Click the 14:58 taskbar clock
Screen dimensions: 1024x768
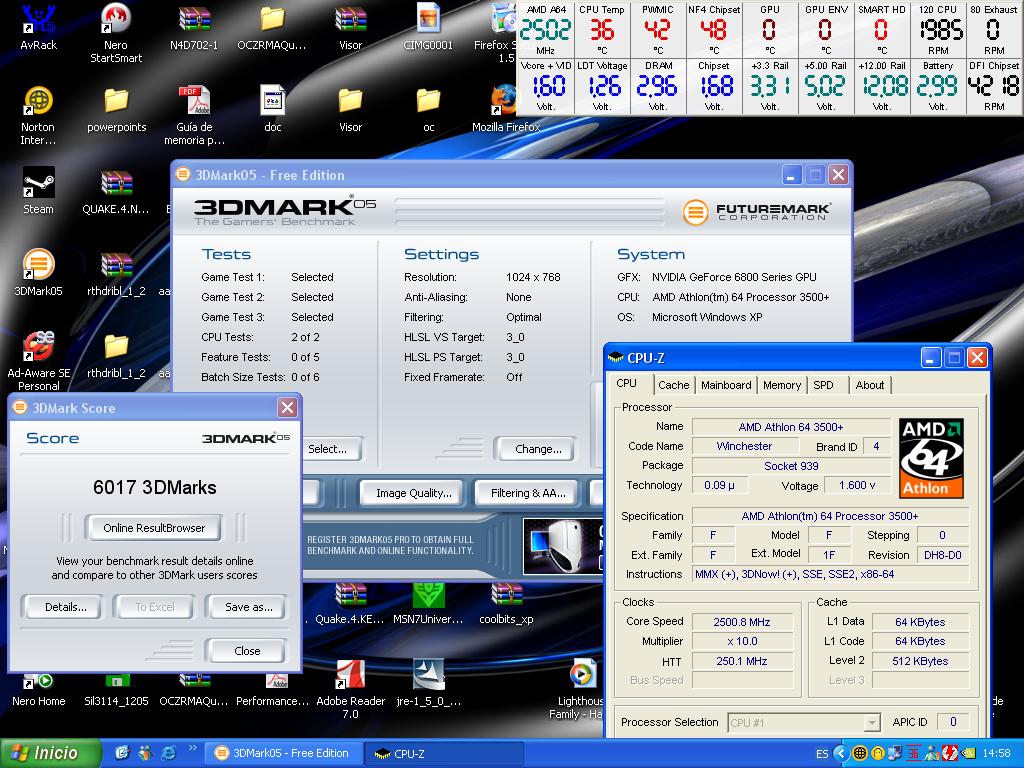click(996, 754)
